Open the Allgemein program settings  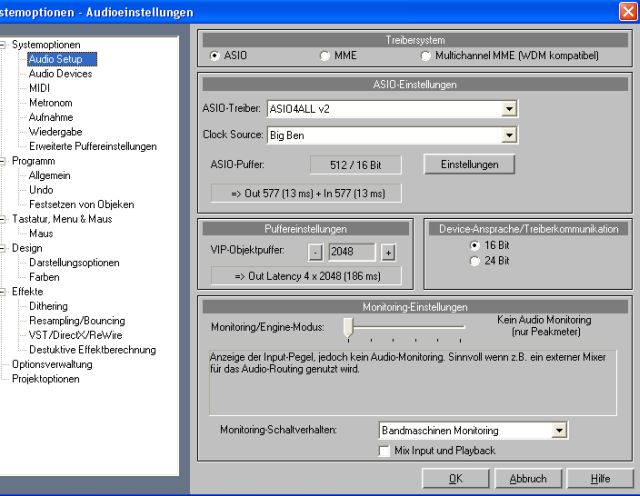49,176
